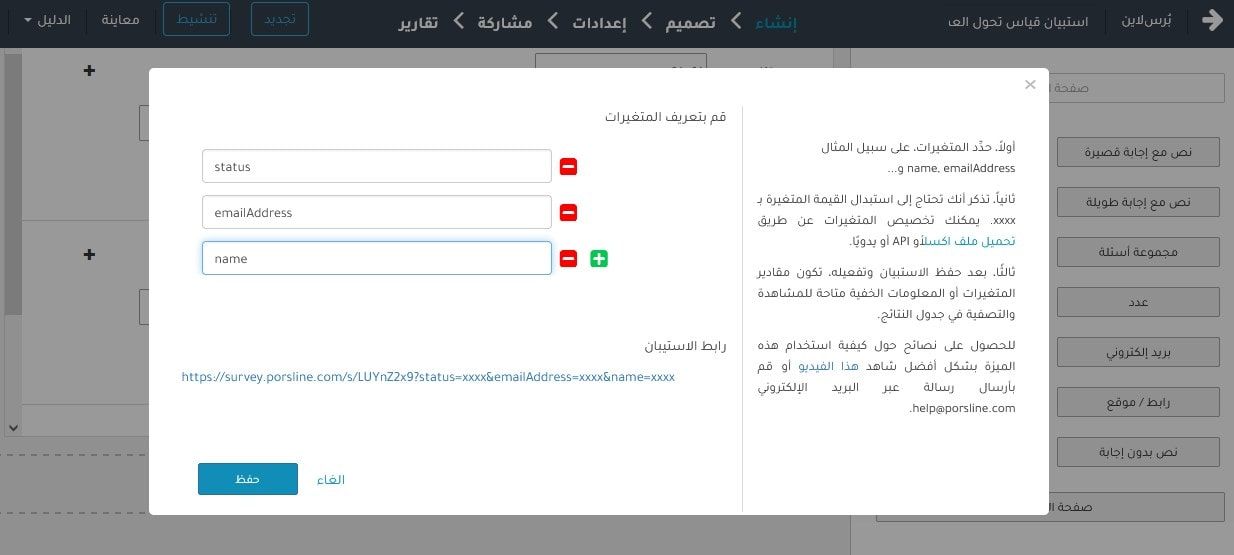Viewport: 1234px width, 555px height.
Task: Remove the status variable with minus icon
Action: coord(568,167)
